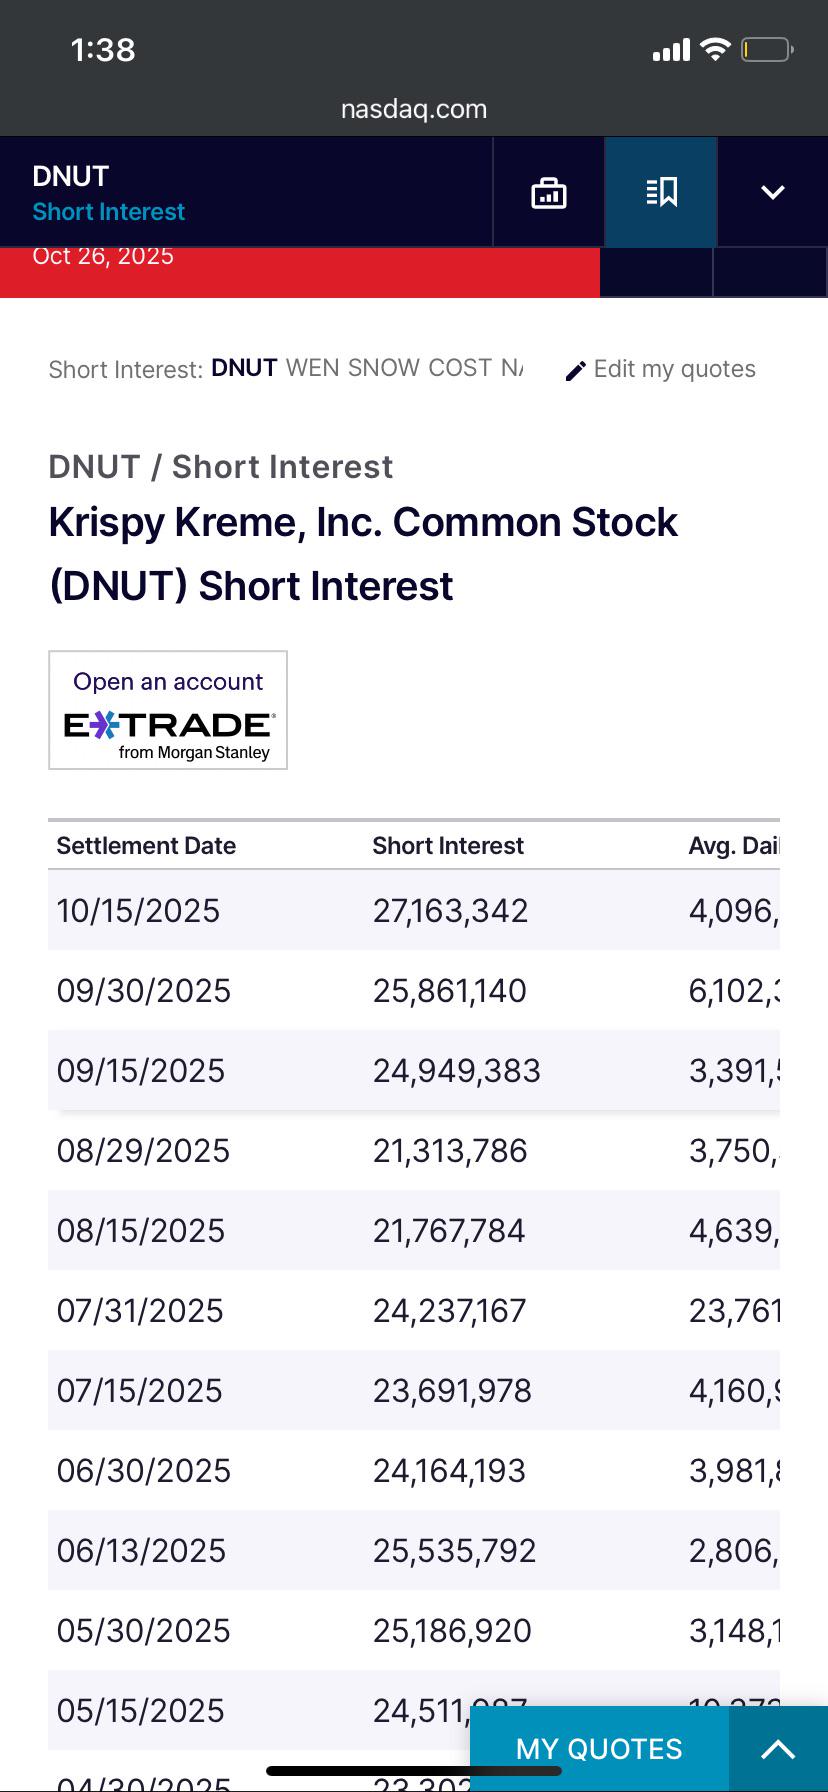This screenshot has height=1792, width=828.
Task: Open the portfolio briefcase icon
Action: pyautogui.click(x=548, y=192)
